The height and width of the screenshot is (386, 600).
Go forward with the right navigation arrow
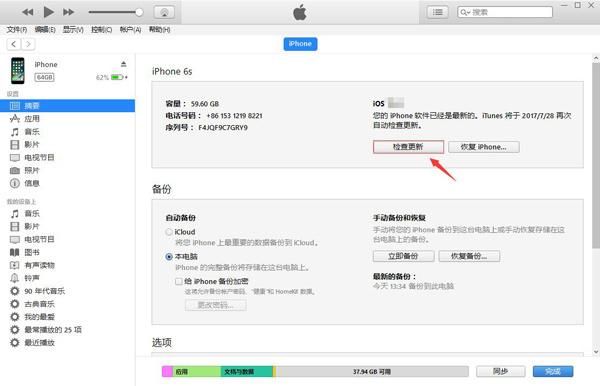pos(28,44)
